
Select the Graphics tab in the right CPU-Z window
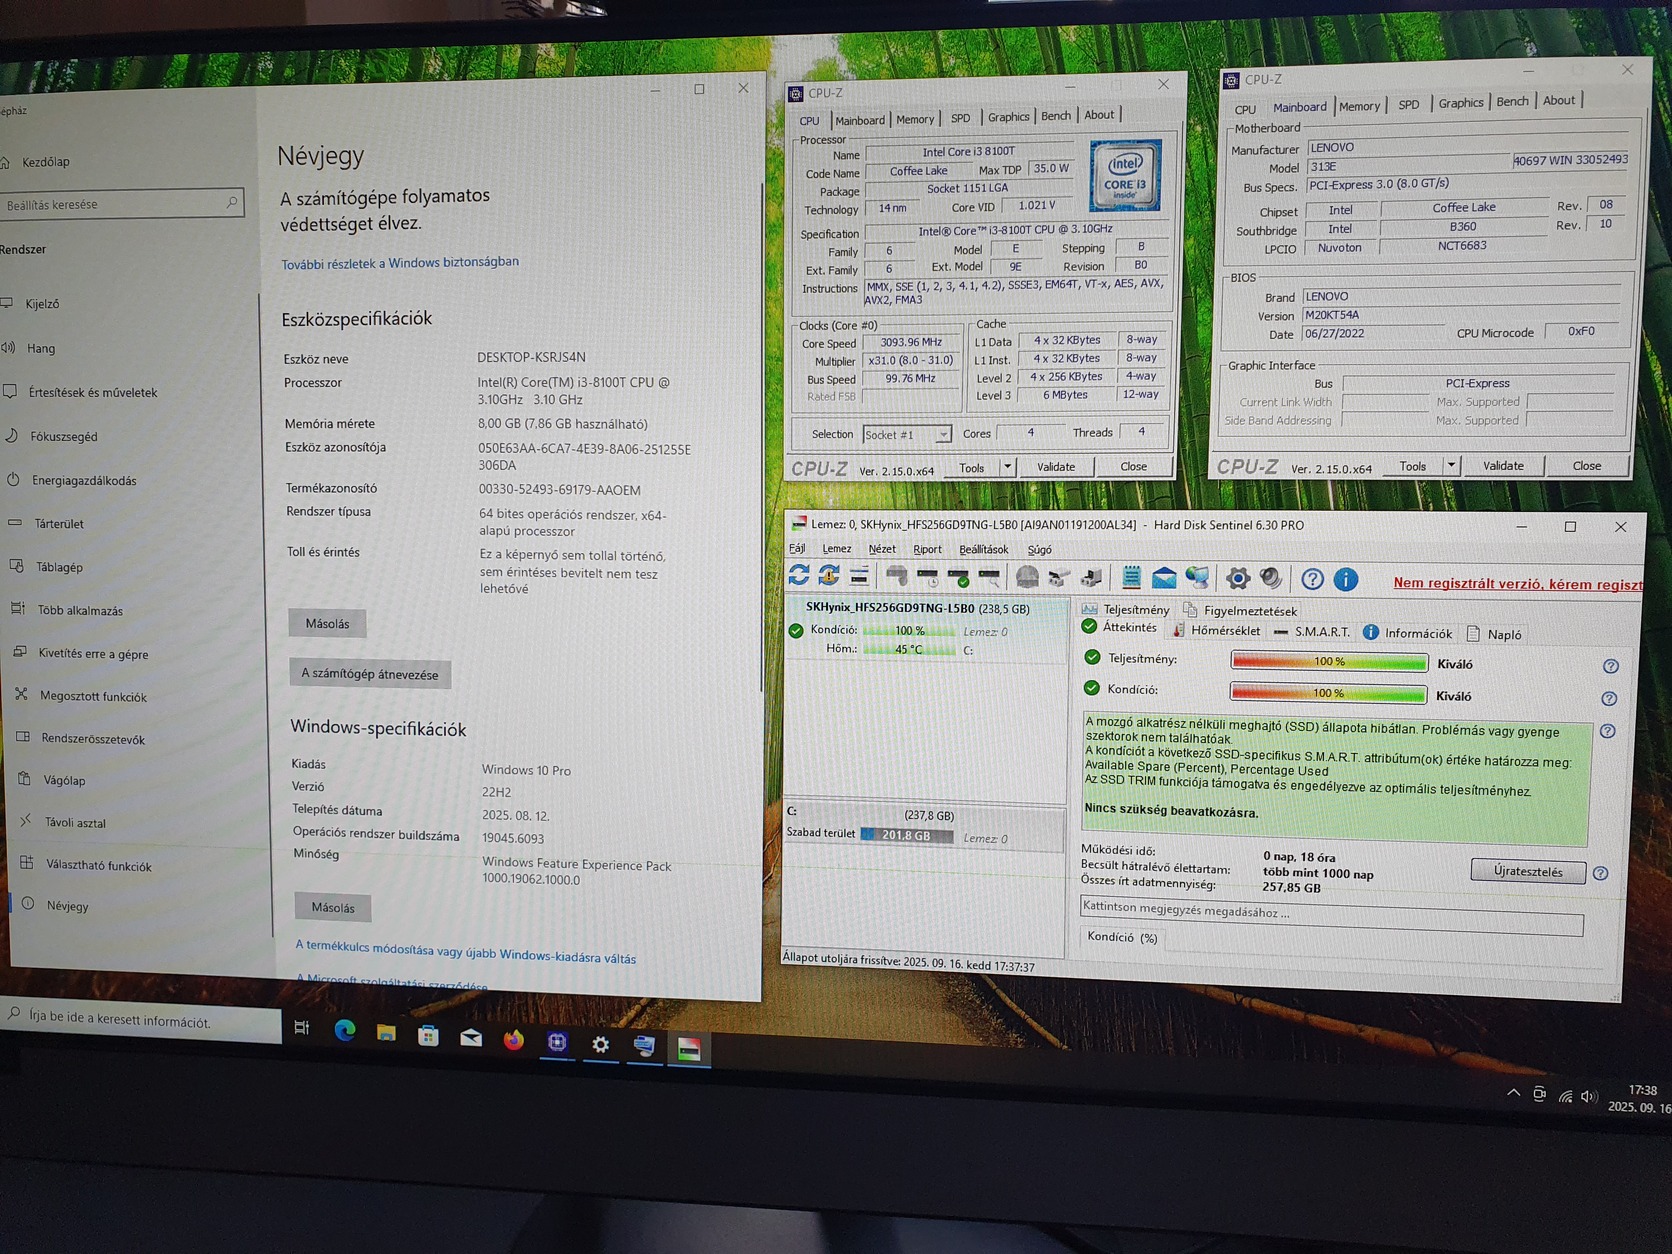coord(1461,103)
